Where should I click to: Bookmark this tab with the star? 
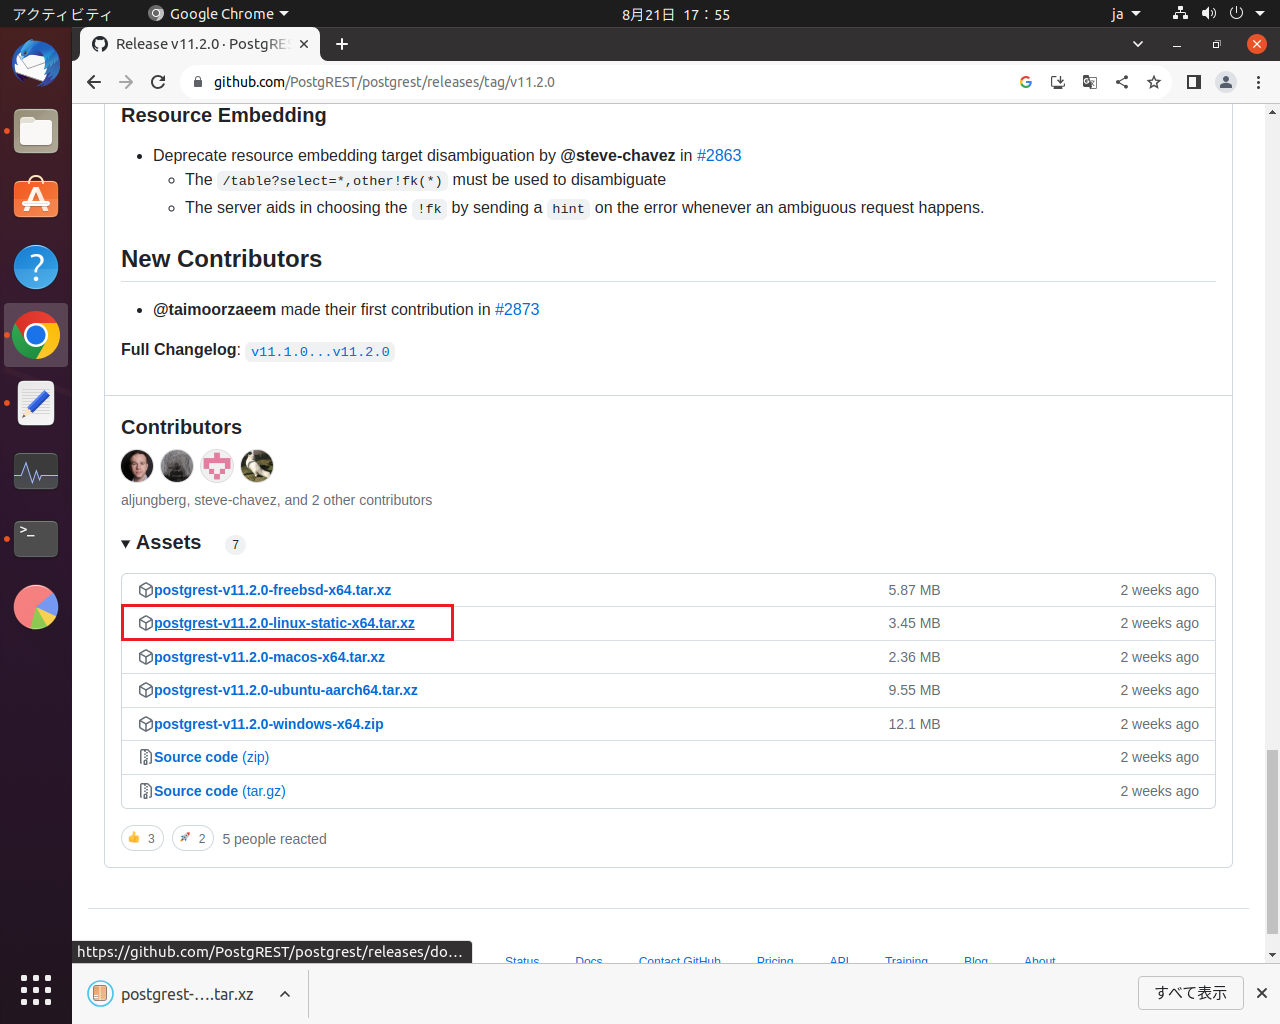tap(1154, 82)
